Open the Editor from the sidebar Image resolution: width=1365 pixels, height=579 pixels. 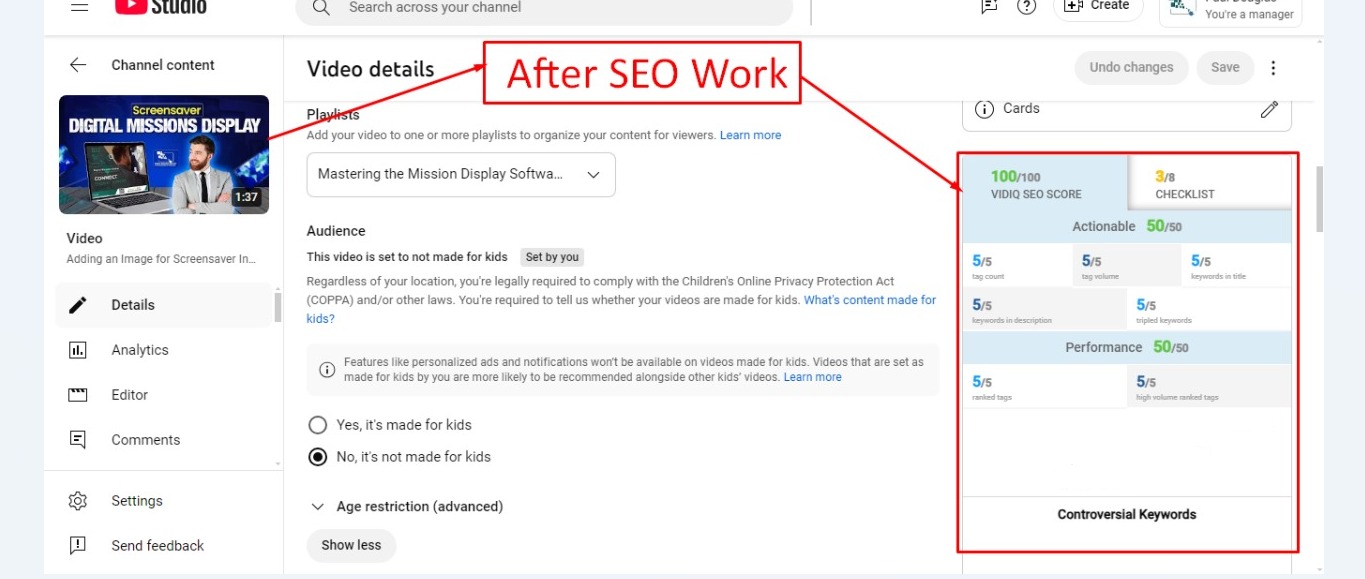(x=130, y=395)
